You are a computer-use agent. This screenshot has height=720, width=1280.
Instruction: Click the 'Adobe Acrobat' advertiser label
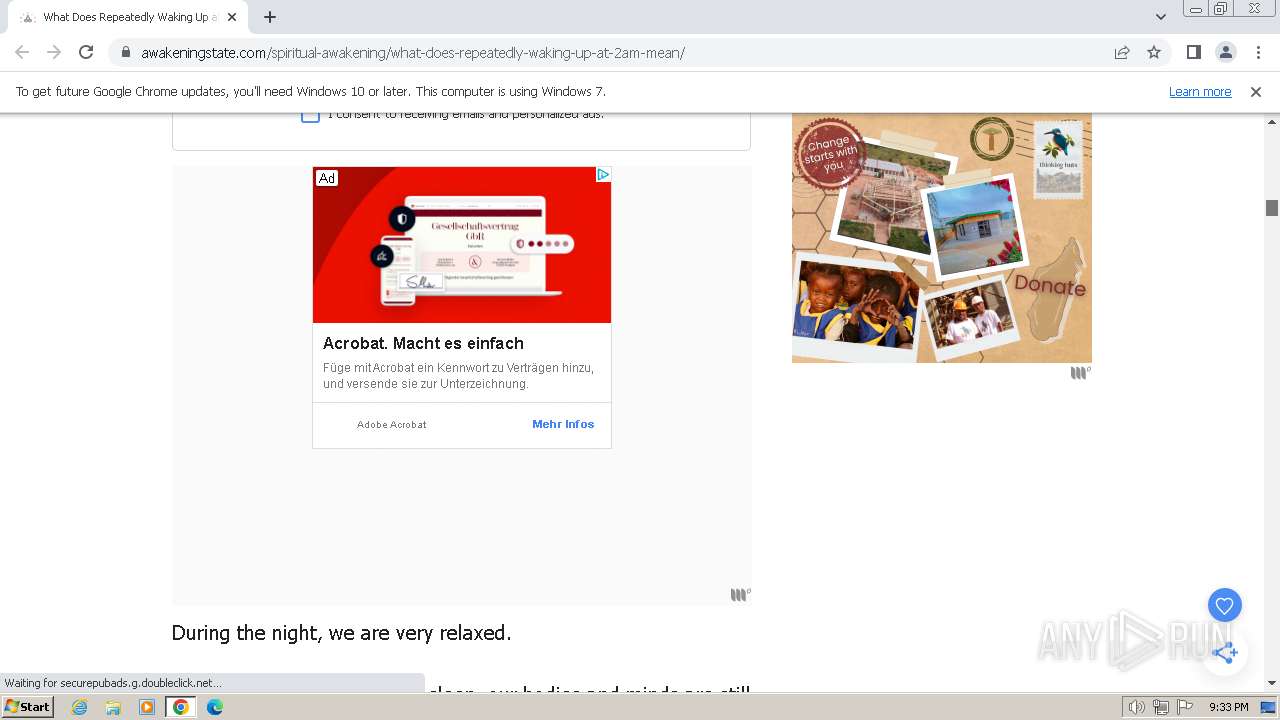coord(392,425)
